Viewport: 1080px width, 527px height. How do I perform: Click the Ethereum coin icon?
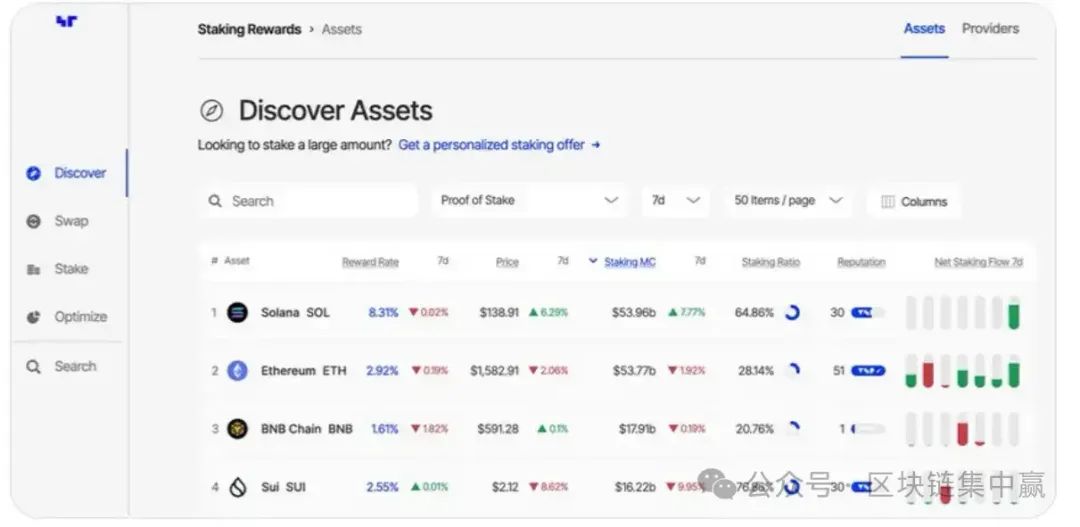pos(238,371)
